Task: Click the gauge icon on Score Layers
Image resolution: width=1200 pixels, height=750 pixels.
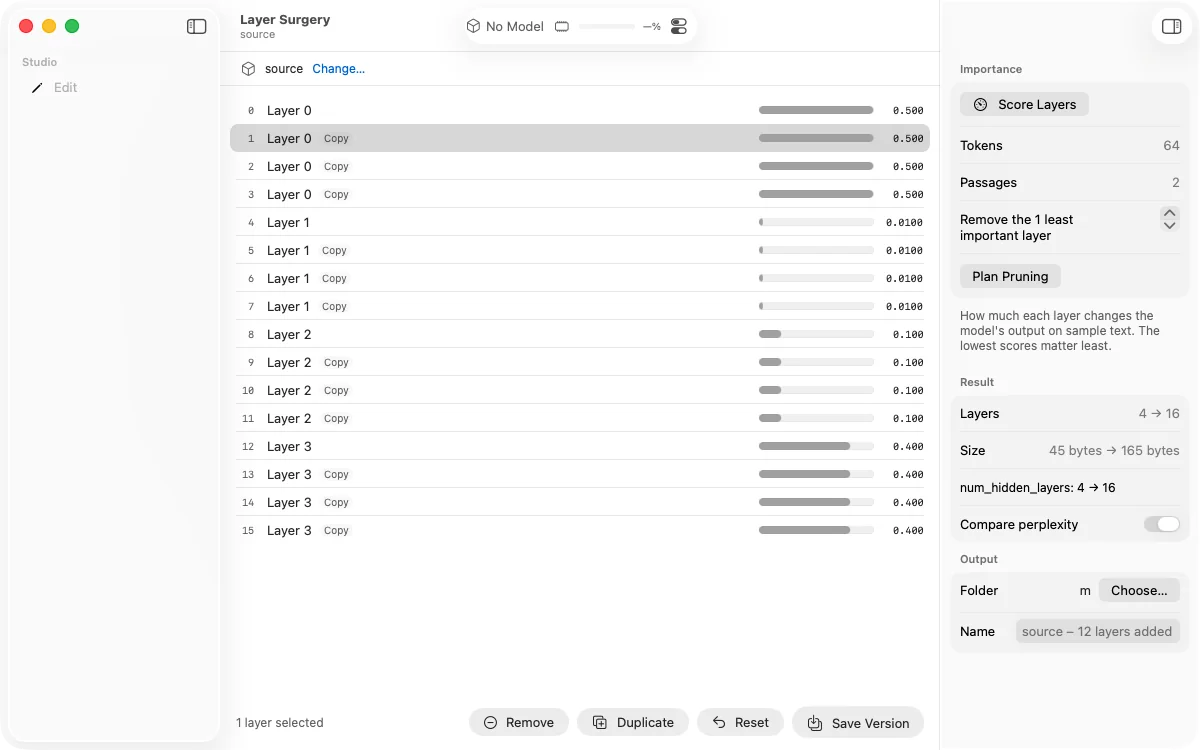Action: (x=980, y=104)
